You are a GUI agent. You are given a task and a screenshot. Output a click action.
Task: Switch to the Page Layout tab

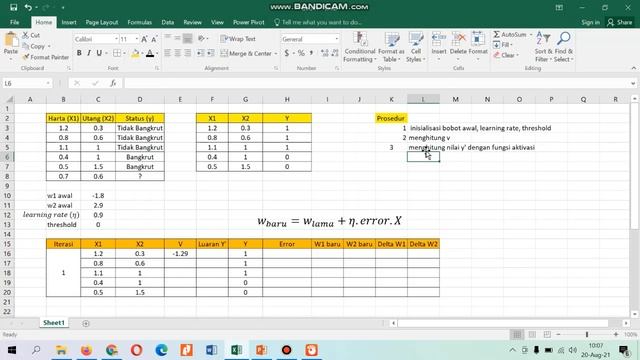(x=102, y=22)
